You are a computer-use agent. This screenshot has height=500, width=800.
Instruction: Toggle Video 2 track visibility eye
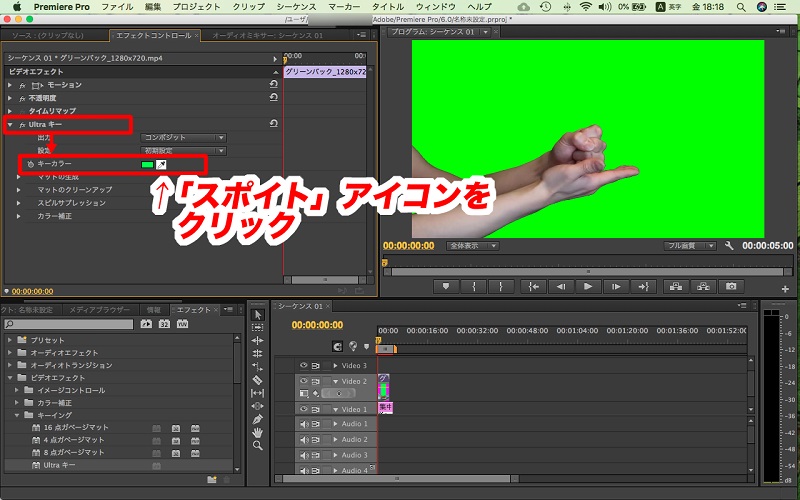[304, 381]
